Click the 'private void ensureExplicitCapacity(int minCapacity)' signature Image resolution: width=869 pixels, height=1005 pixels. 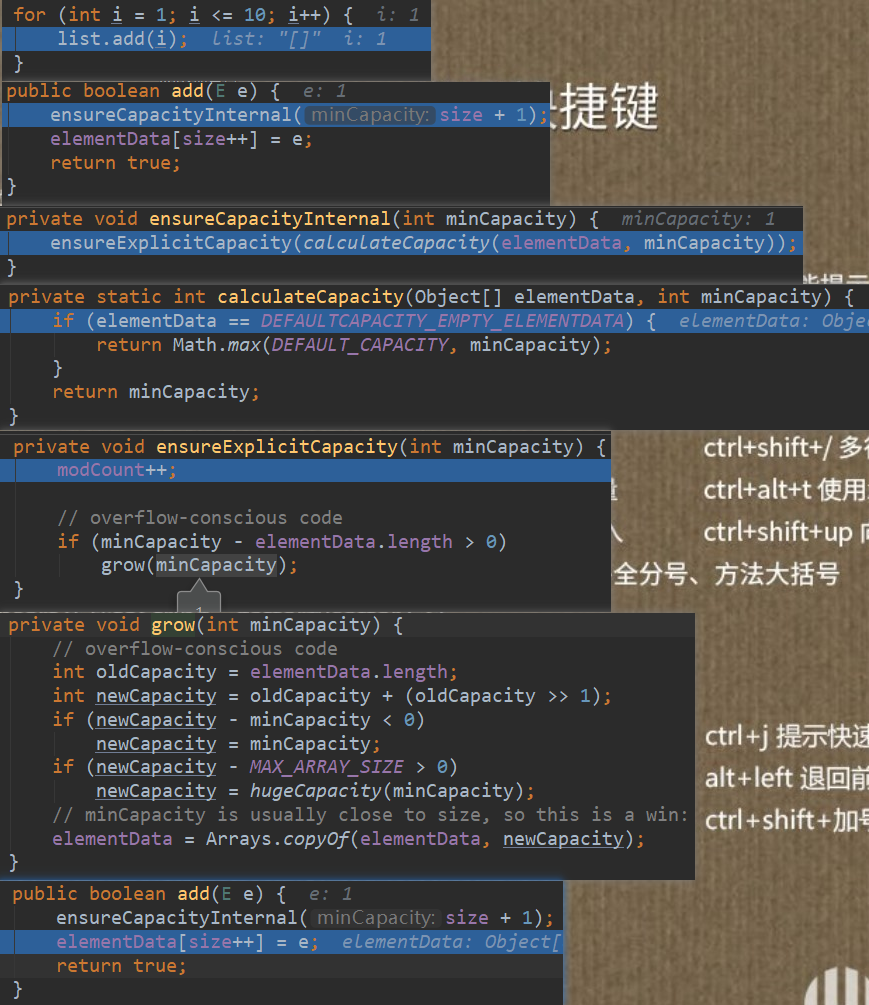[310, 447]
